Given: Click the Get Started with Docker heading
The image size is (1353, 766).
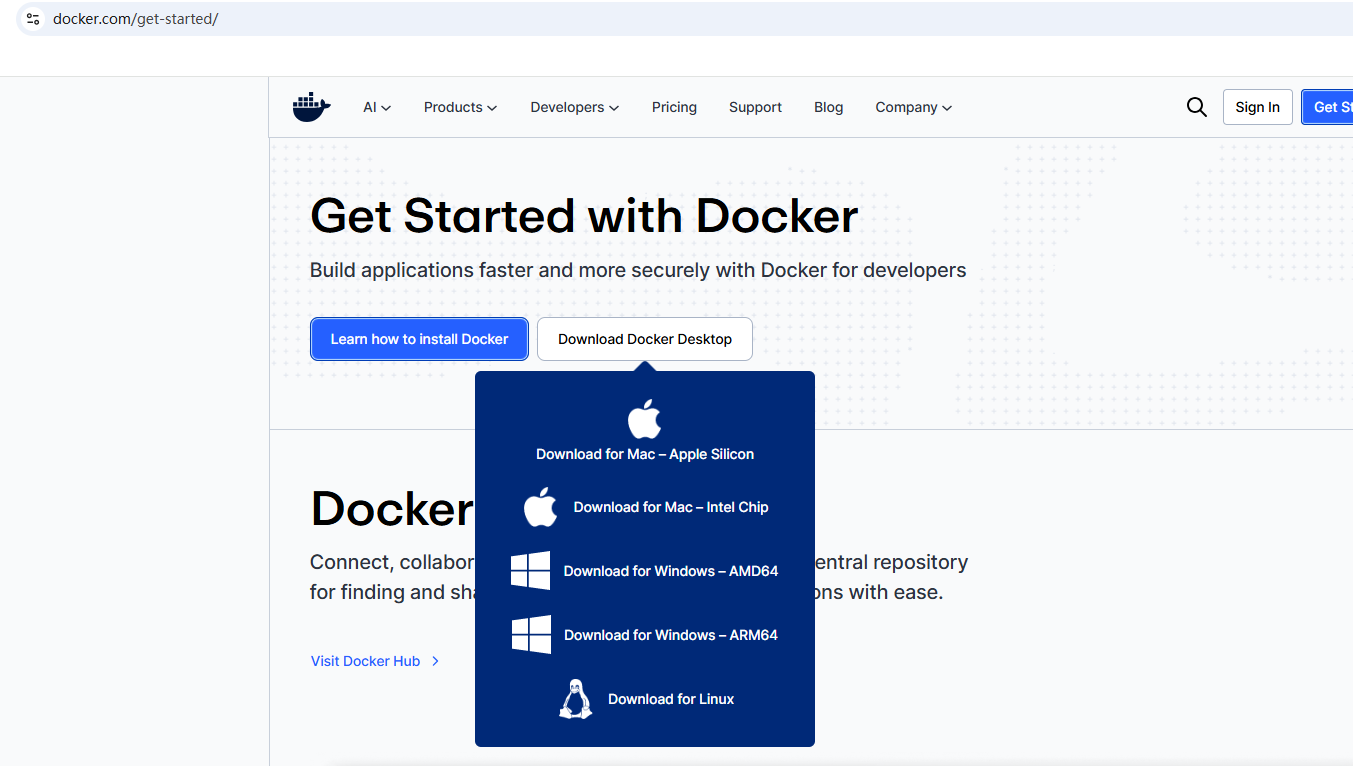Looking at the screenshot, I should [584, 216].
